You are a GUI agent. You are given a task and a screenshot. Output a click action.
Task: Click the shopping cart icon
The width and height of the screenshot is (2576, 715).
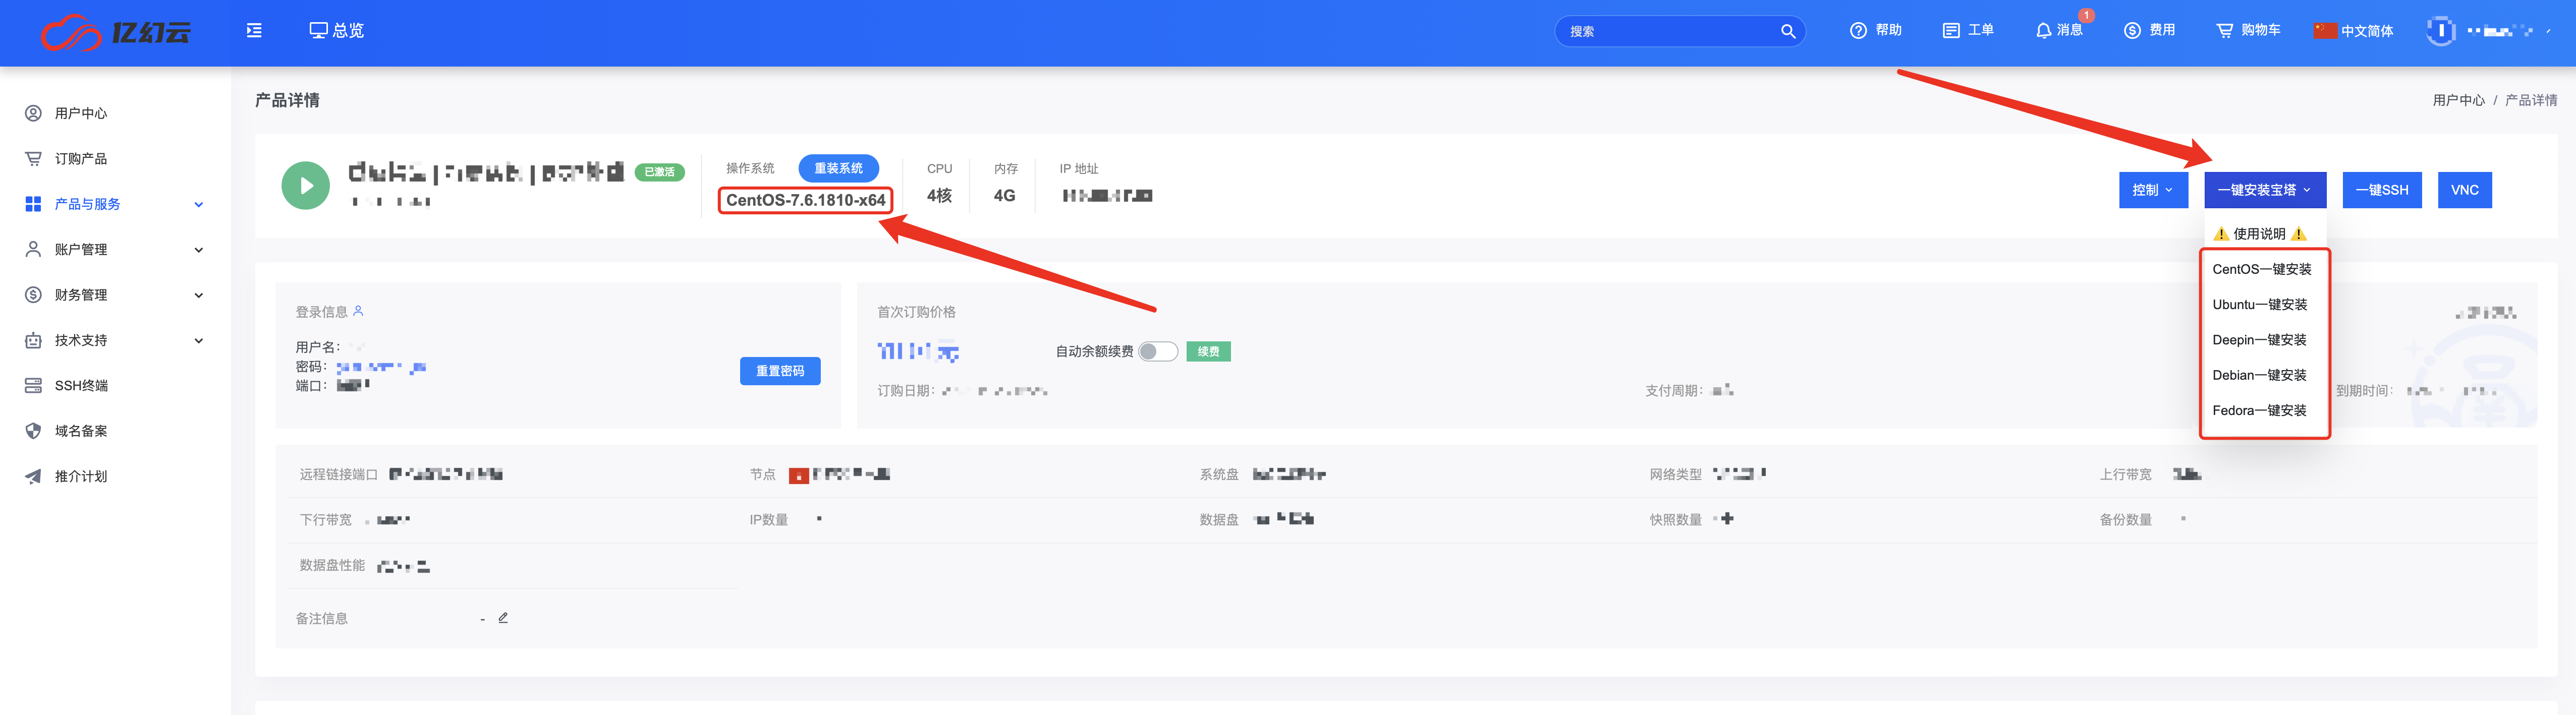tap(2224, 30)
